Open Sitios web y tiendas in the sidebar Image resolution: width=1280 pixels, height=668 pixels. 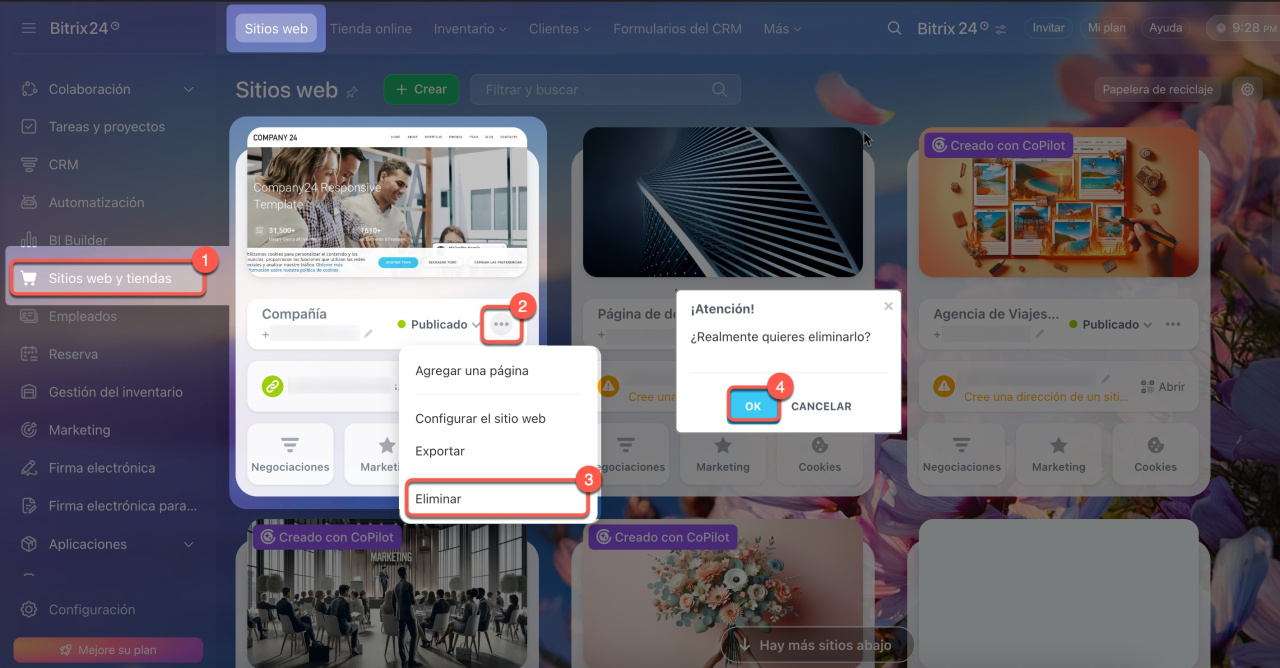click(x=108, y=279)
